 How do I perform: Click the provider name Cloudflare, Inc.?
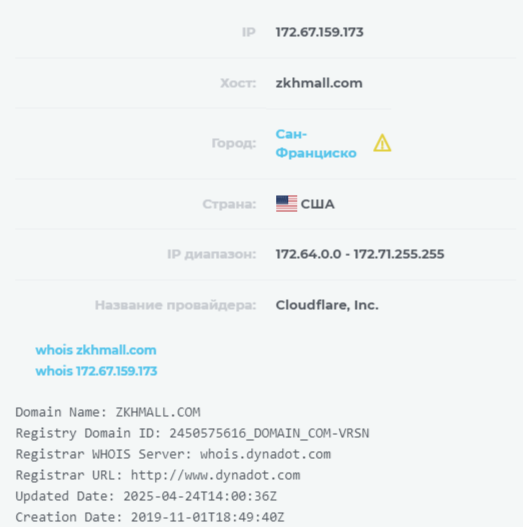[x=327, y=305]
